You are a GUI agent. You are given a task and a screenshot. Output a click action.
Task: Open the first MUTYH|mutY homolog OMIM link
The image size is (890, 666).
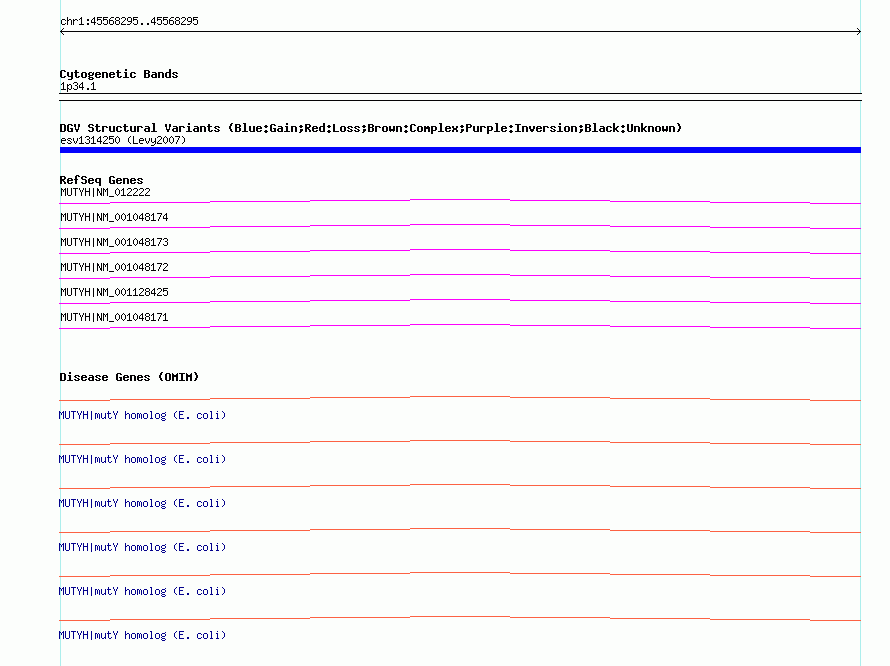pyautogui.click(x=142, y=416)
